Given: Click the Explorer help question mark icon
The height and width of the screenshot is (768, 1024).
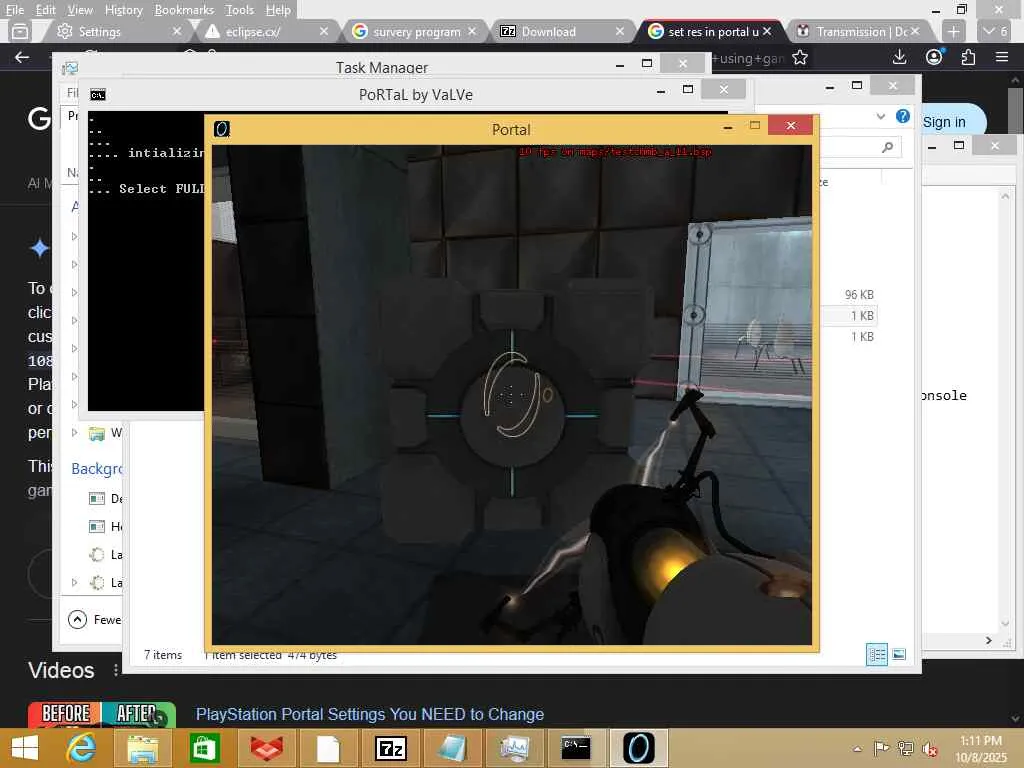Looking at the screenshot, I should (x=903, y=116).
